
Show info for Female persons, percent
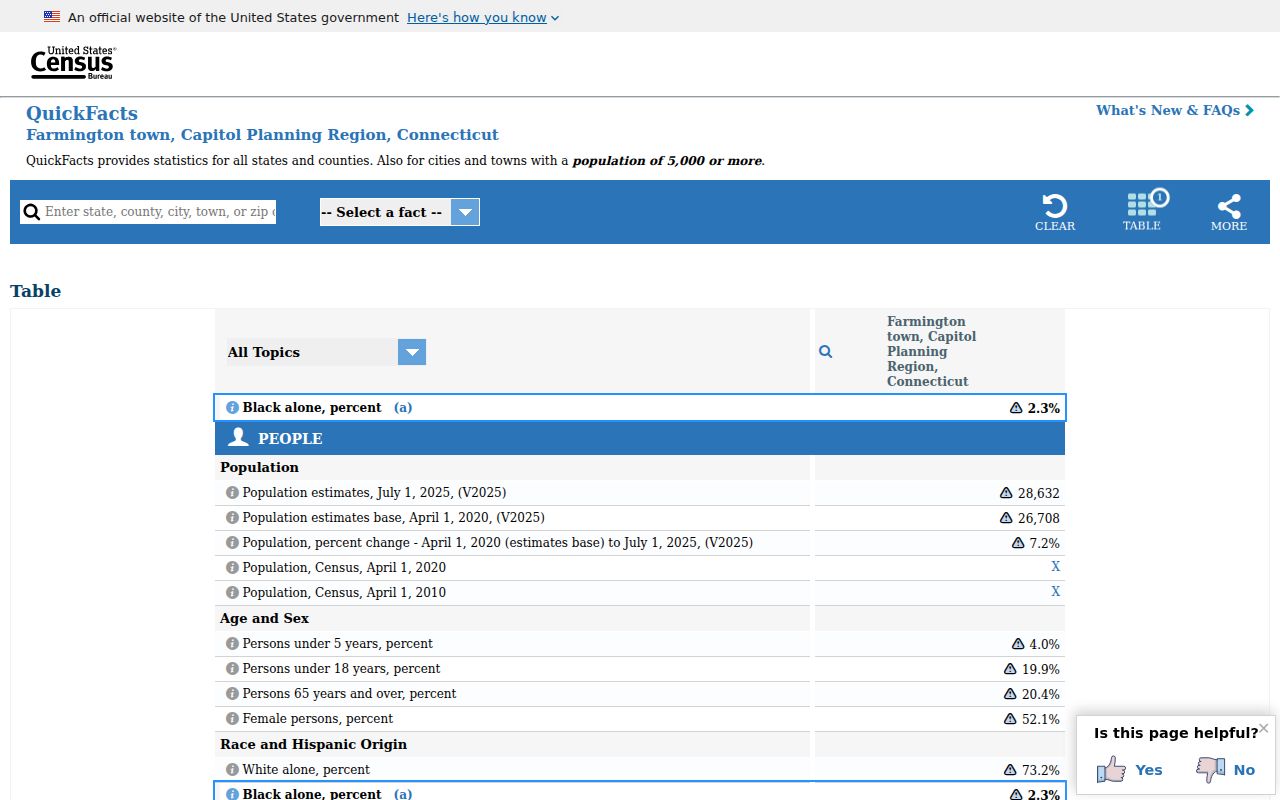(232, 719)
